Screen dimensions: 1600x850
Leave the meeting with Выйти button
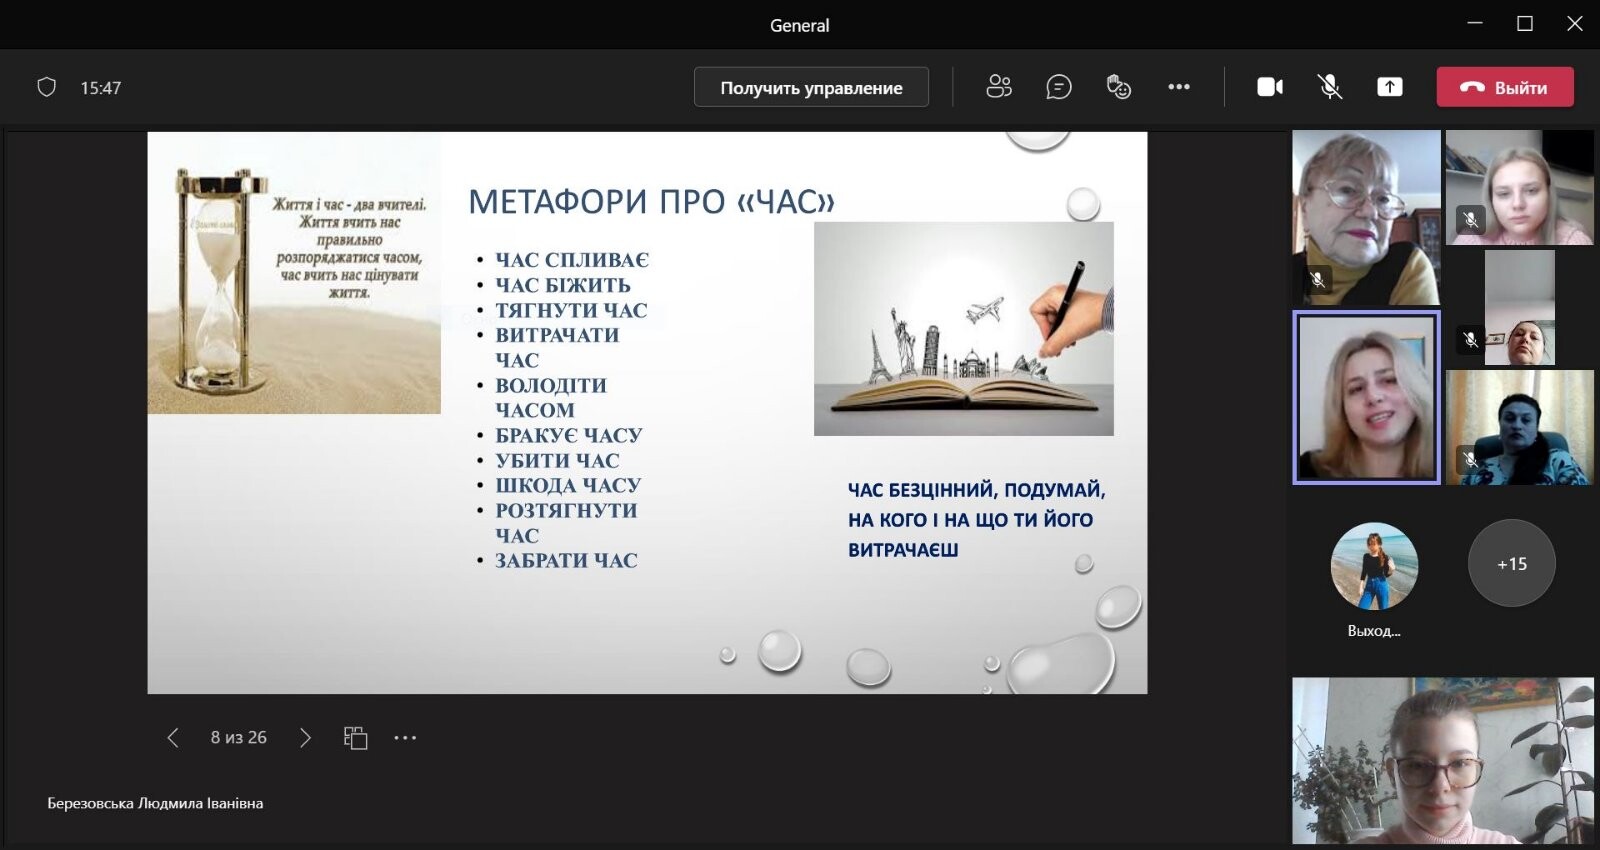pos(1505,87)
